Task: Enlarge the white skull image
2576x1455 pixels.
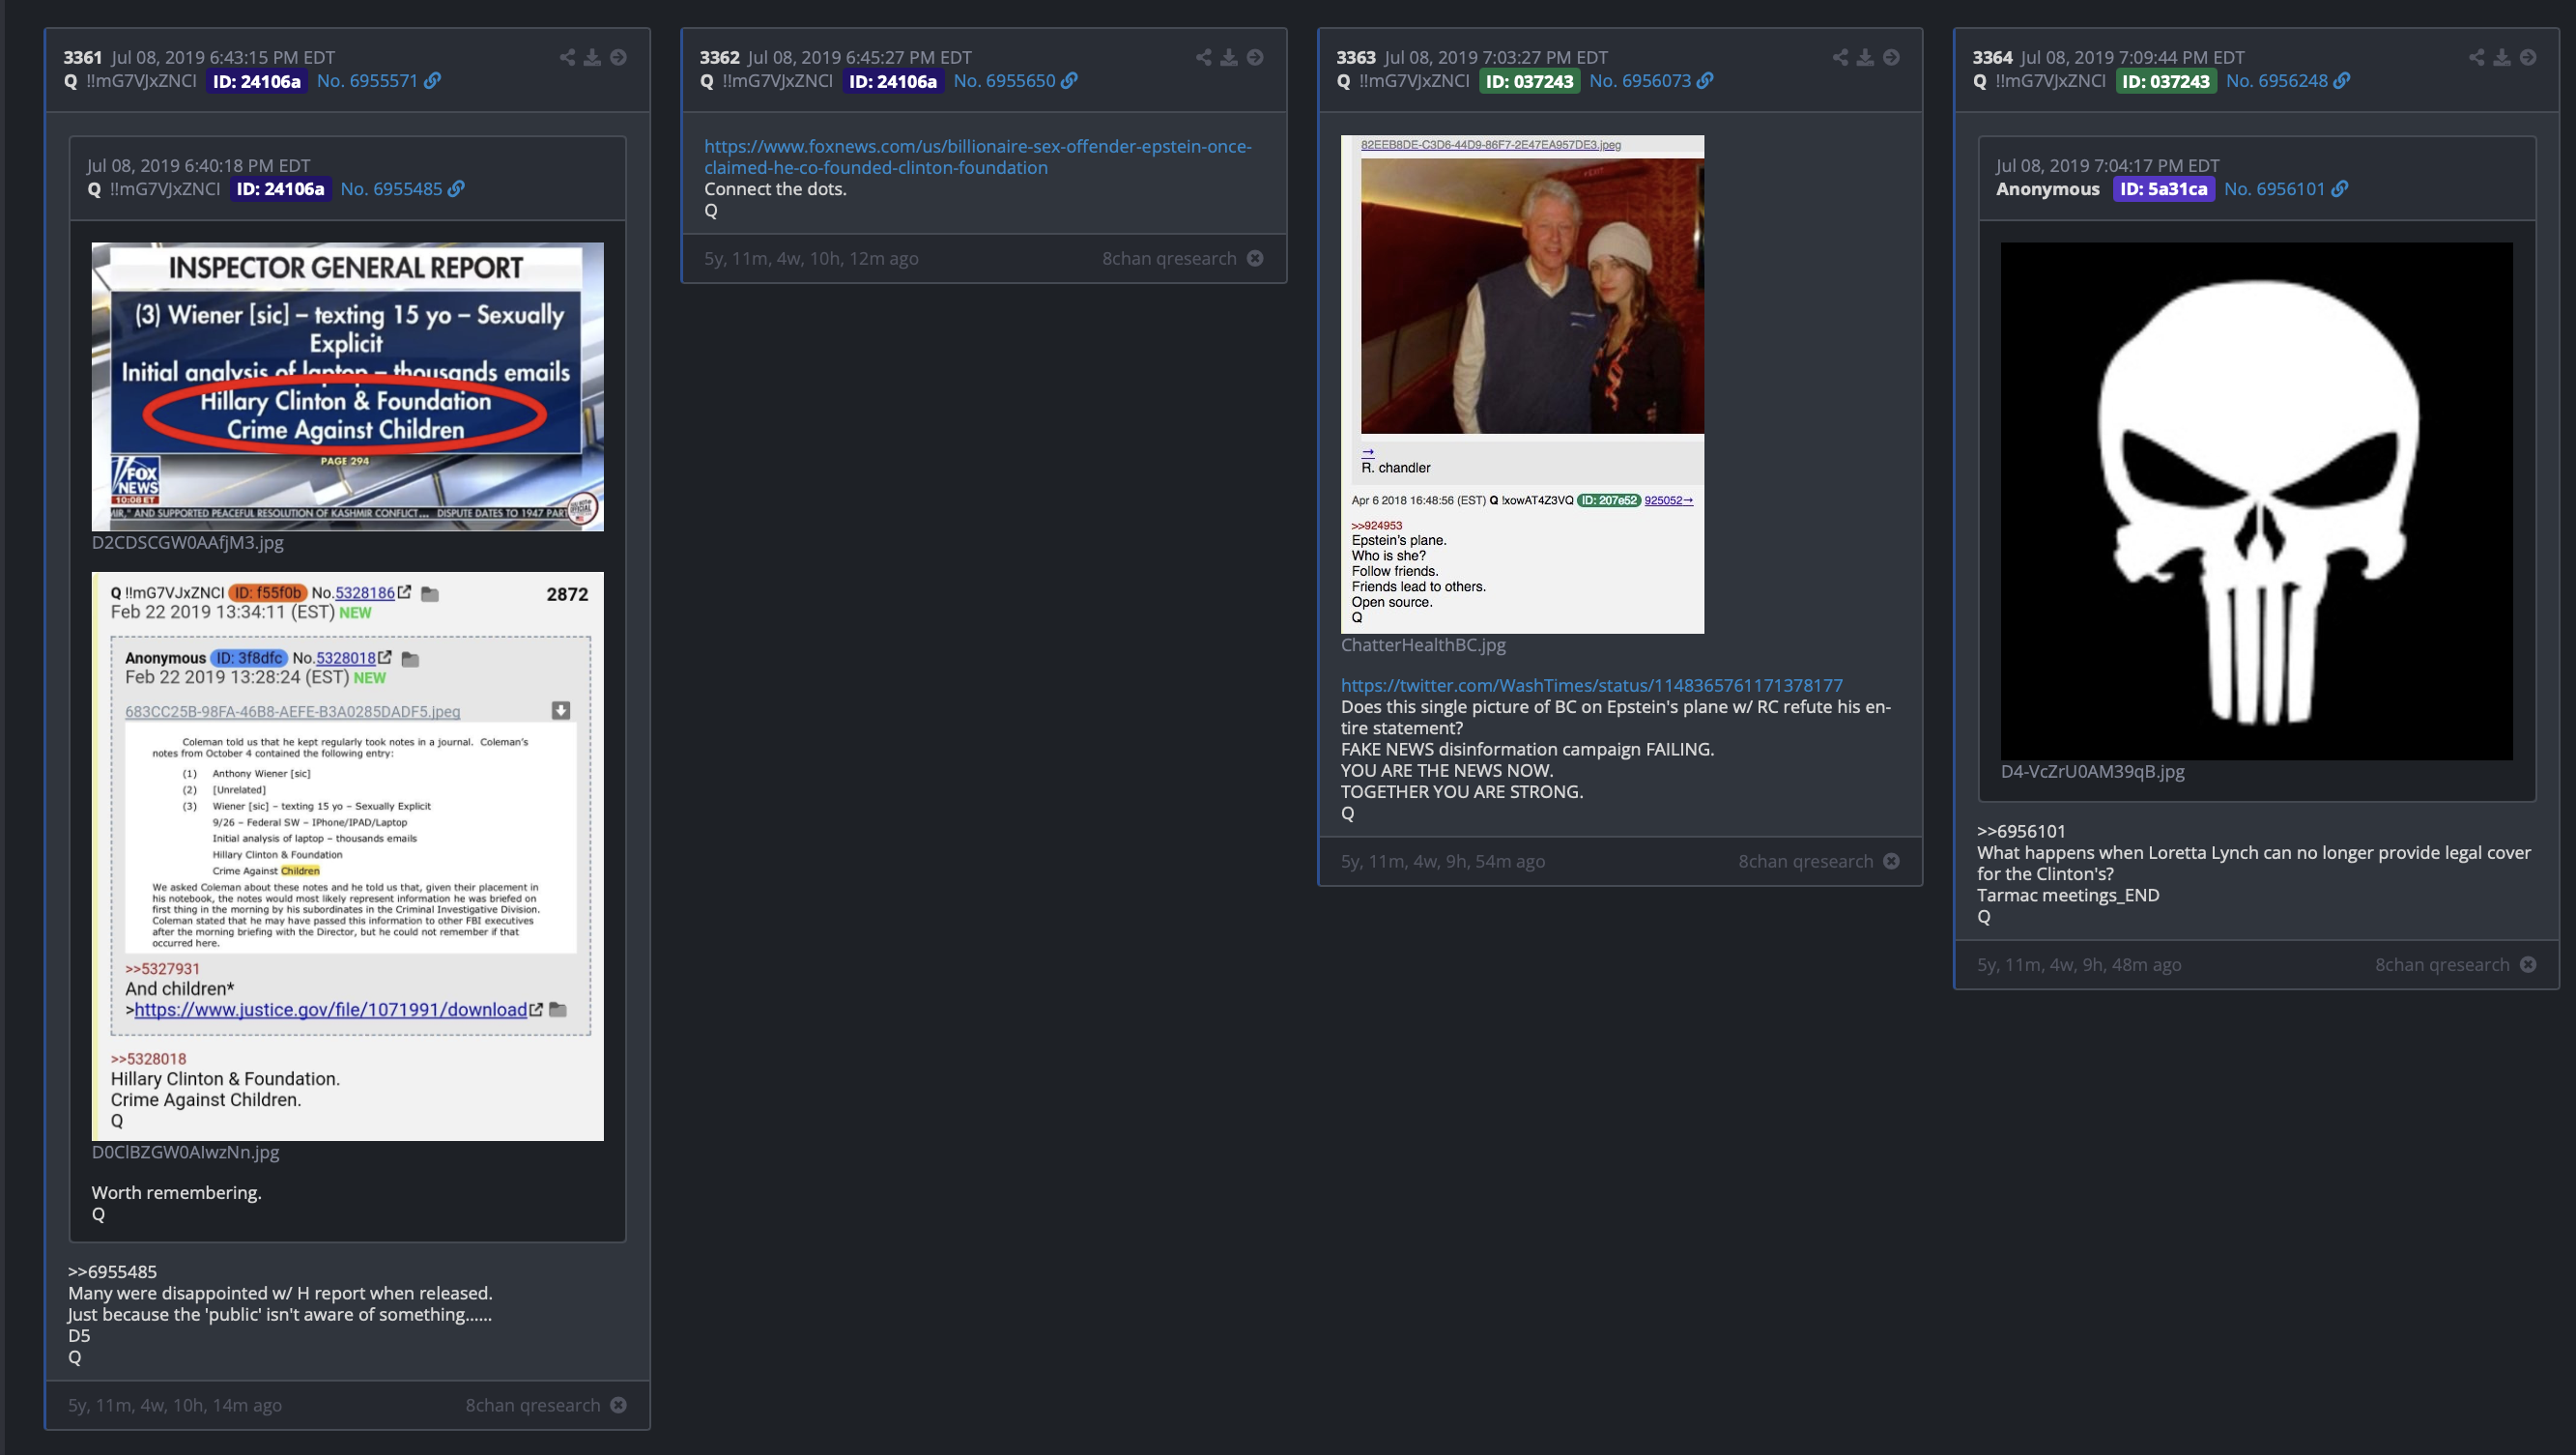Action: pos(2256,501)
